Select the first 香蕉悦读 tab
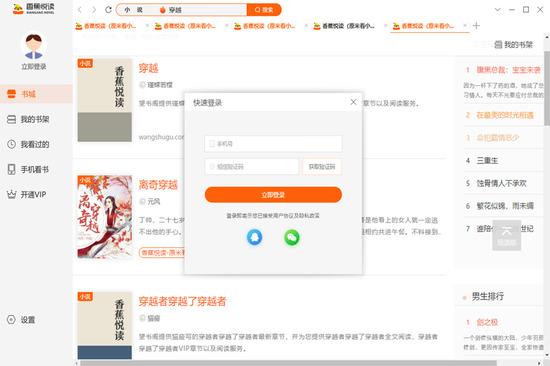Screen dimensions: 550x366 pos(106,26)
